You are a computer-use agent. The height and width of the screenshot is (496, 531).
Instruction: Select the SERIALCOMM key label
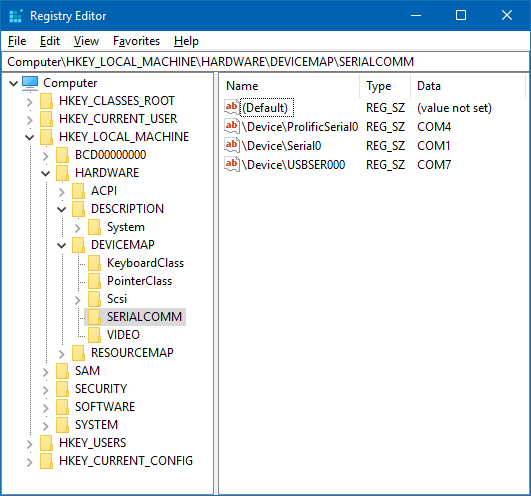(x=144, y=317)
